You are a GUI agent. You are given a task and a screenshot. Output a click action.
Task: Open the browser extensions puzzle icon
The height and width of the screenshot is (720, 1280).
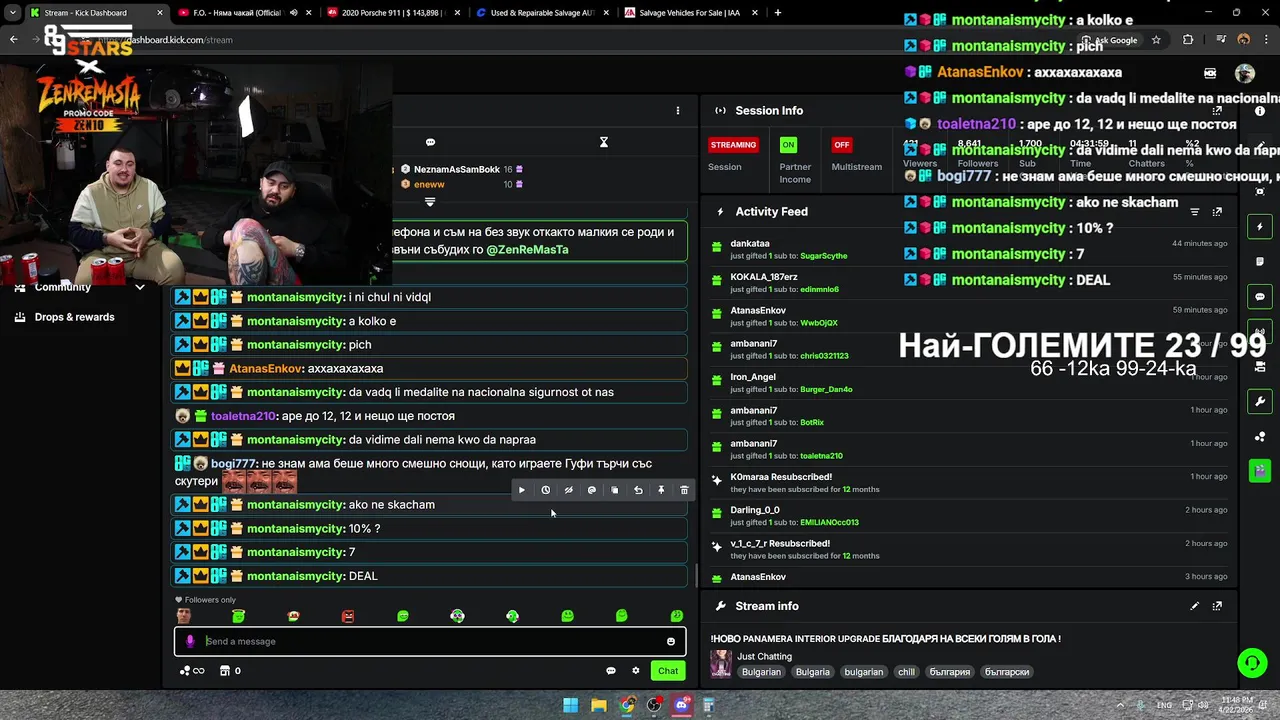(1188, 40)
